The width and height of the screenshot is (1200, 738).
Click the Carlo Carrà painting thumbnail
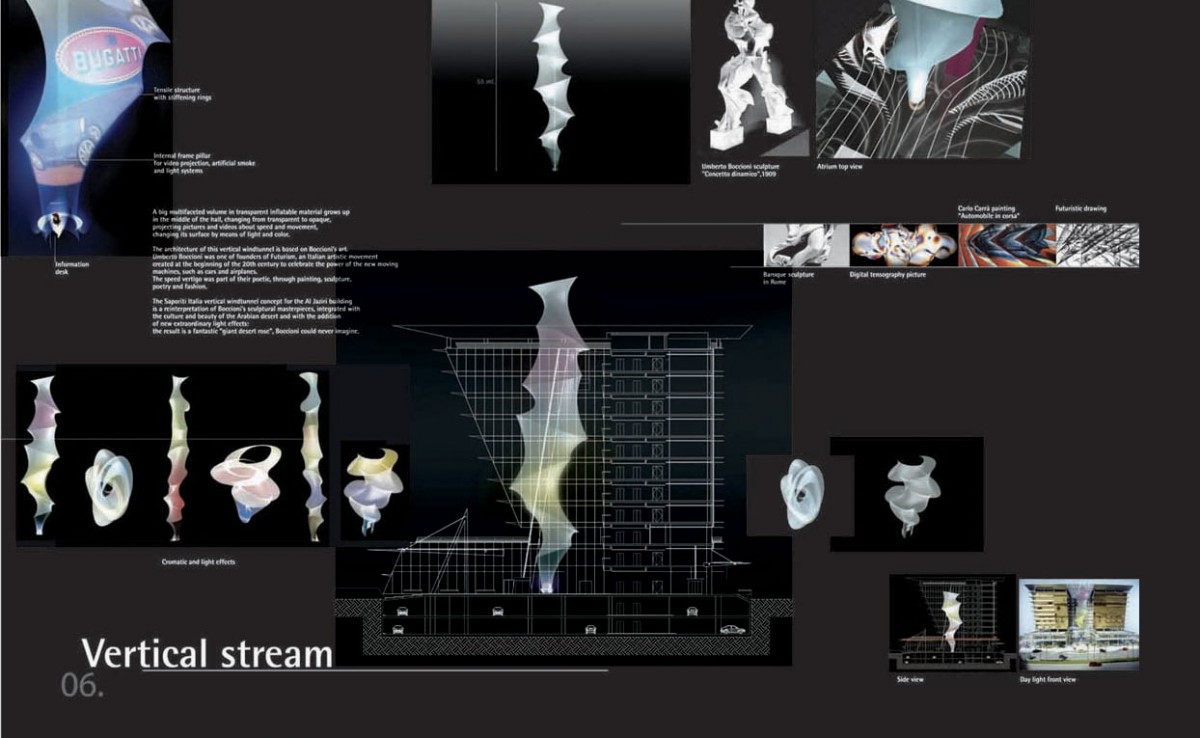coord(1005,245)
